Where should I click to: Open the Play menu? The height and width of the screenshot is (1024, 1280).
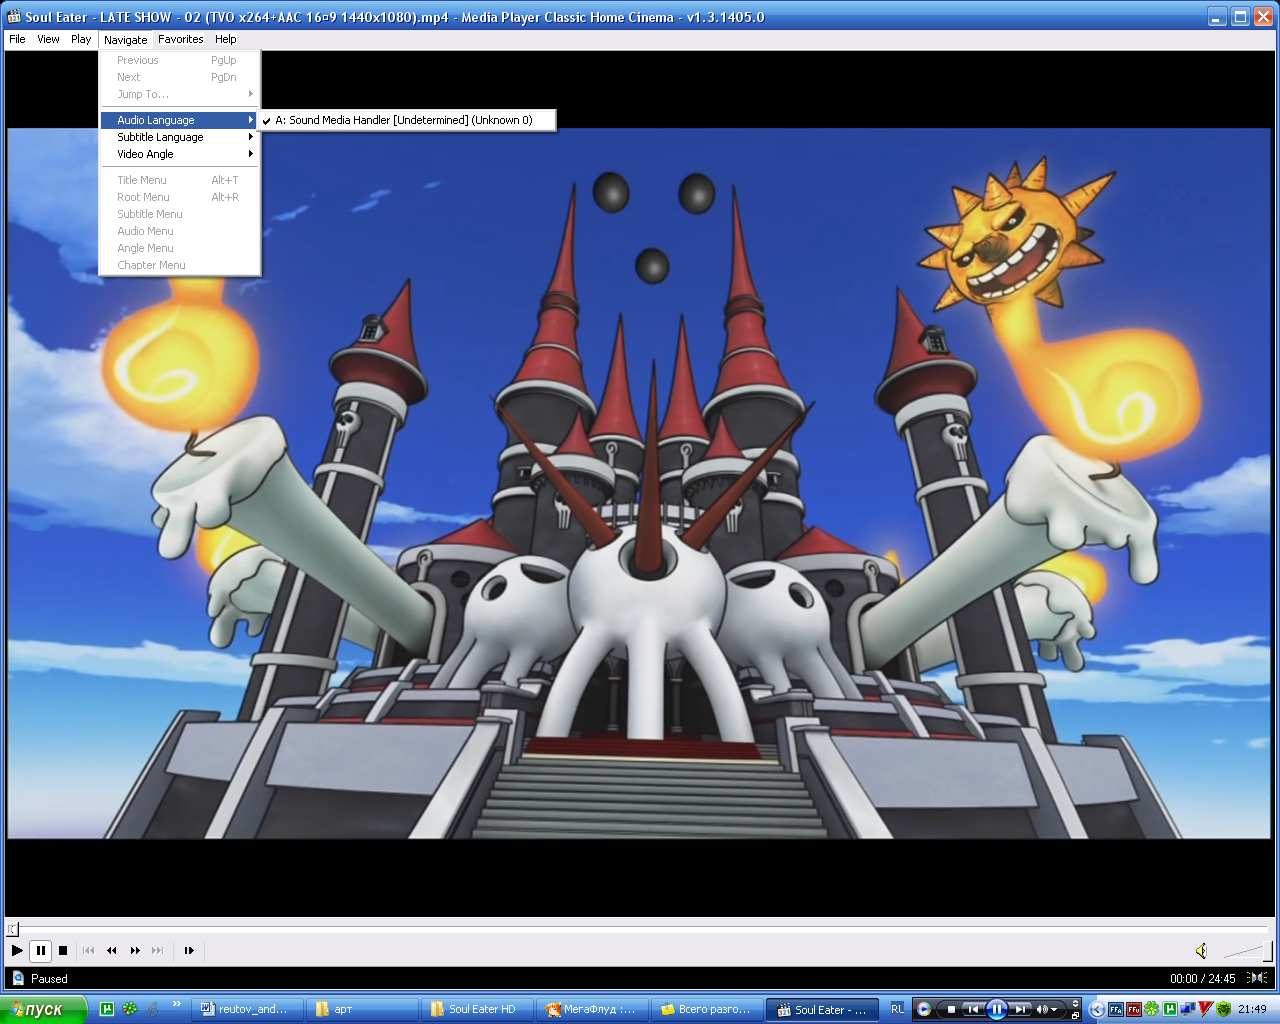pos(81,39)
